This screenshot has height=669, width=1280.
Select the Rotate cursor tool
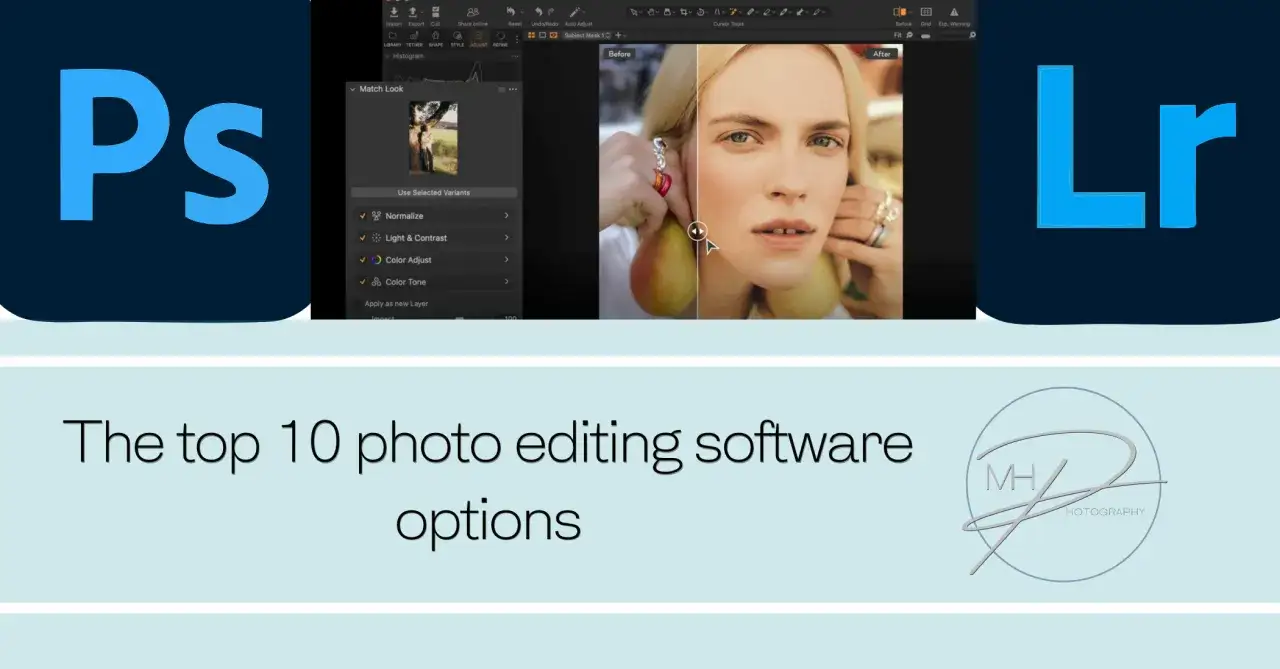click(x=701, y=12)
